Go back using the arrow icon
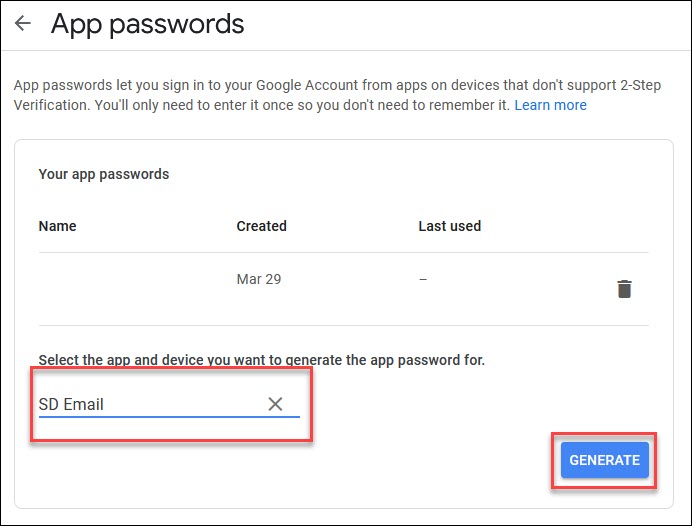Screen dimensions: 692x526 tap(23, 23)
